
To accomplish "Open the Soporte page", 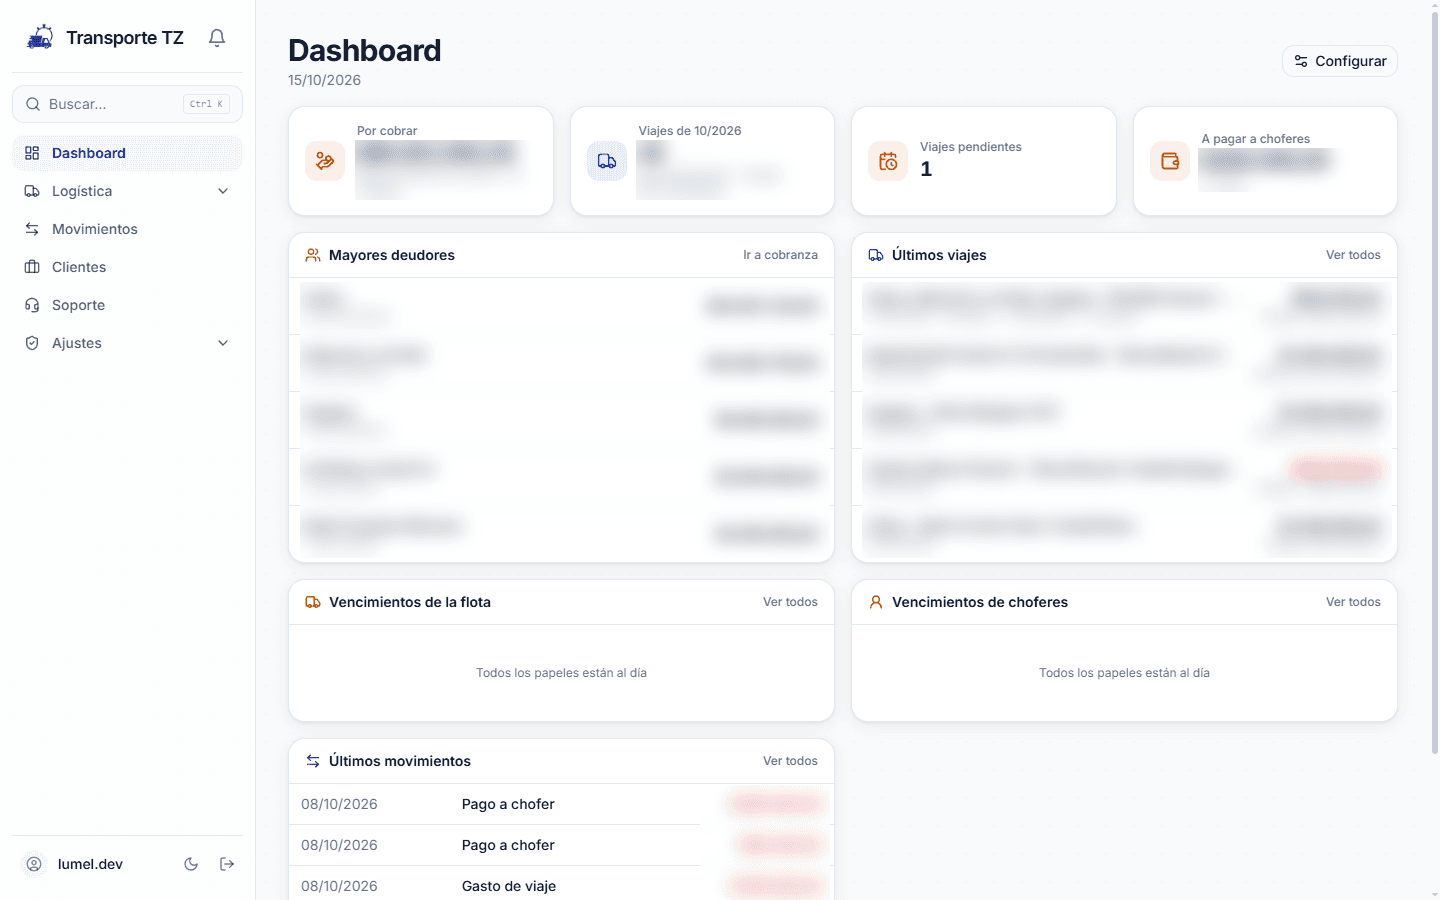I will click(x=127, y=305).
